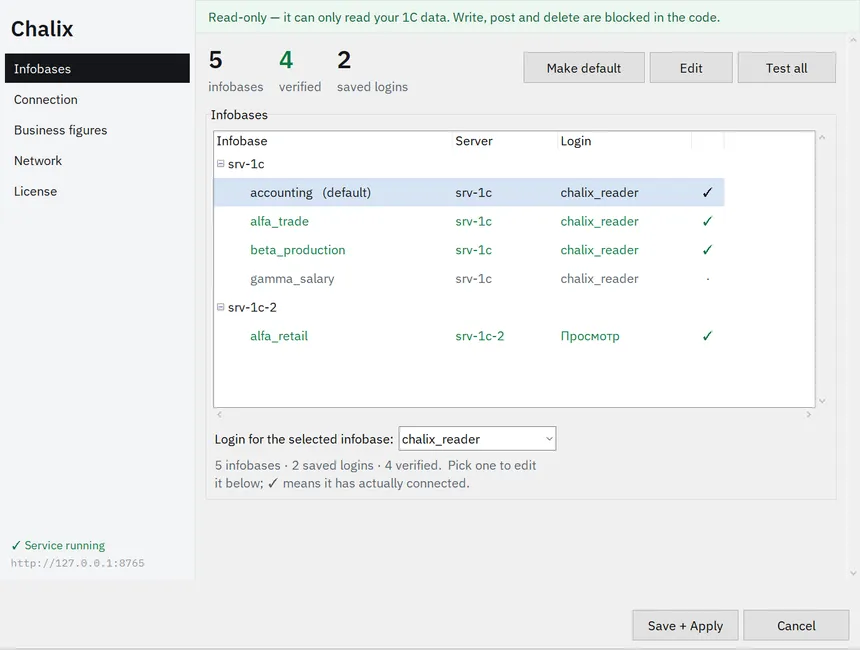
Task: Collapse the srv-1c server group
Action: tap(220, 163)
